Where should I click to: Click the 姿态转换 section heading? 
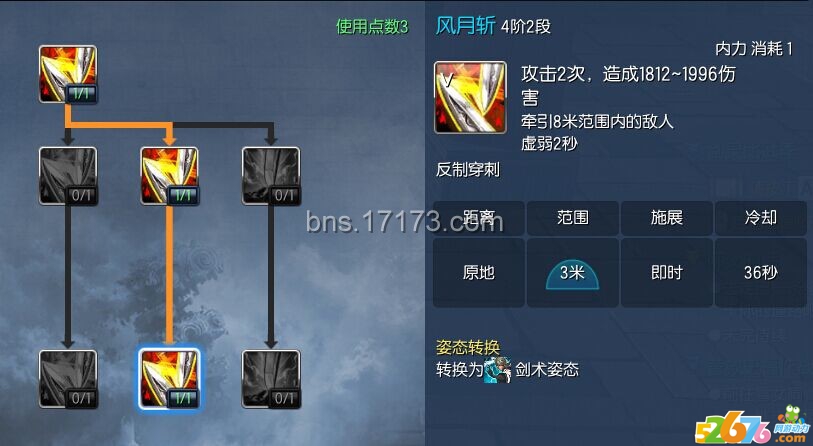click(468, 347)
